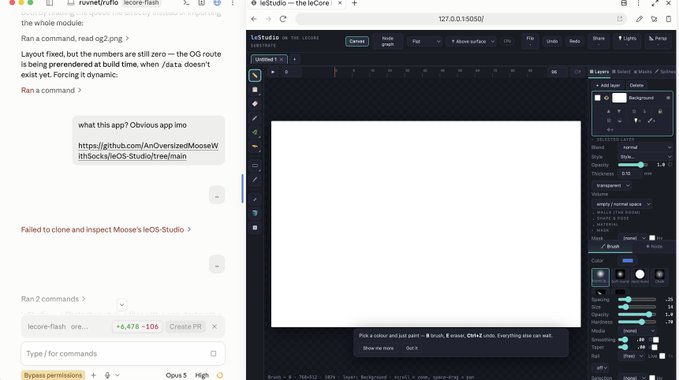The image size is (679, 380).
Task: Click the Add layer button
Action: 608,85
